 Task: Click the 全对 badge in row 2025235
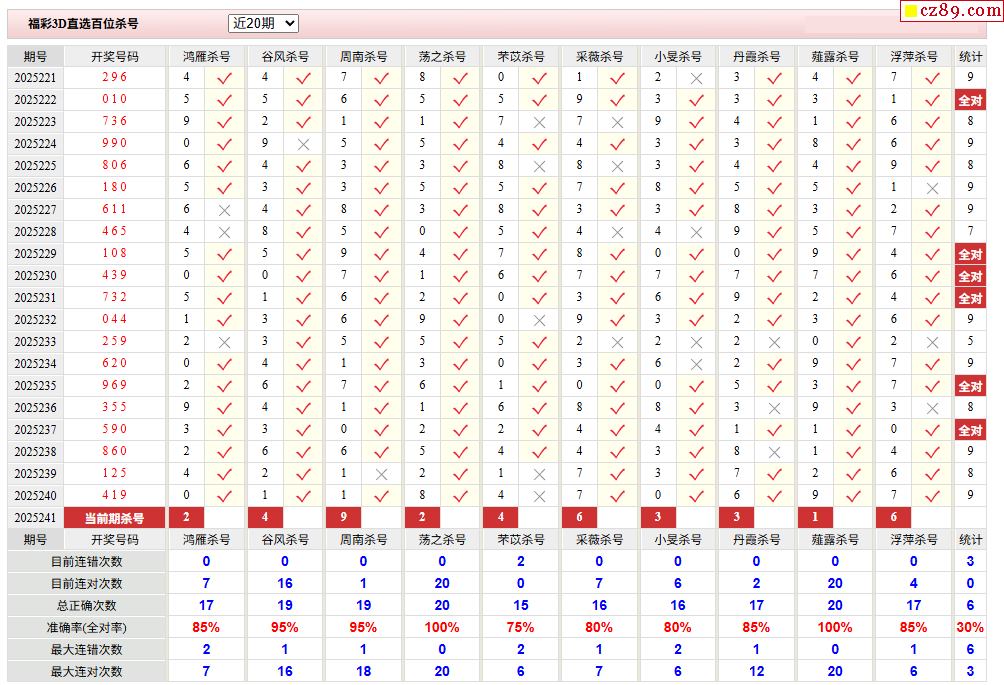click(x=970, y=387)
